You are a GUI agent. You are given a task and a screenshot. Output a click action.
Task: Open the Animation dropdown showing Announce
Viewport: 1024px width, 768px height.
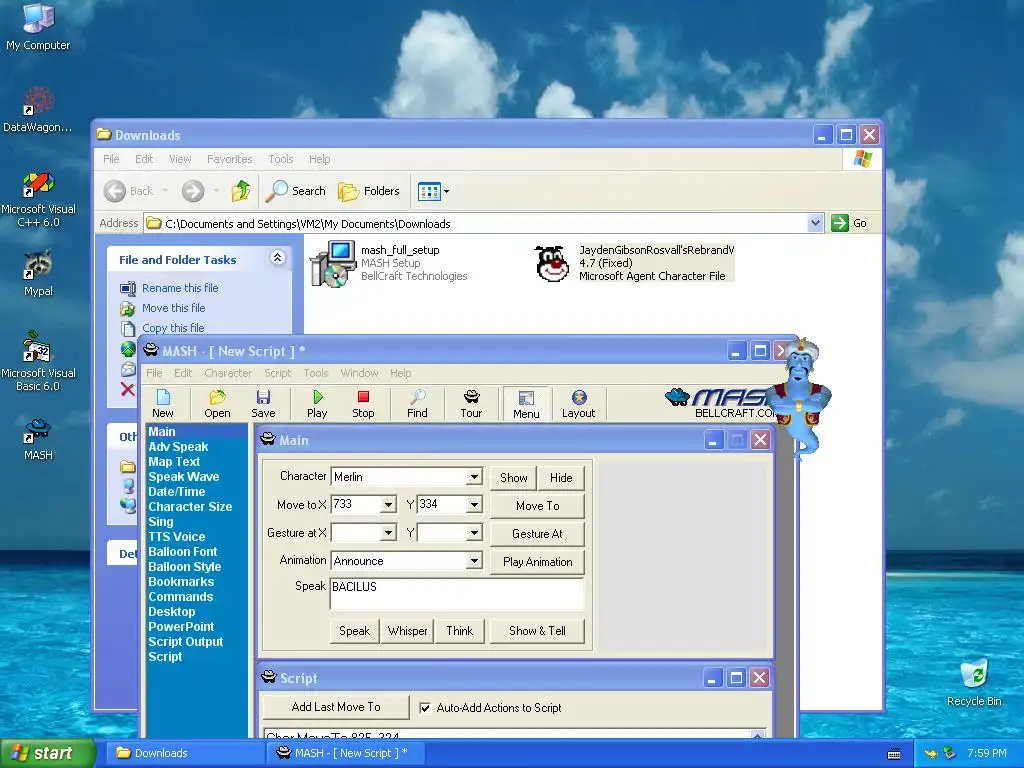pos(474,561)
